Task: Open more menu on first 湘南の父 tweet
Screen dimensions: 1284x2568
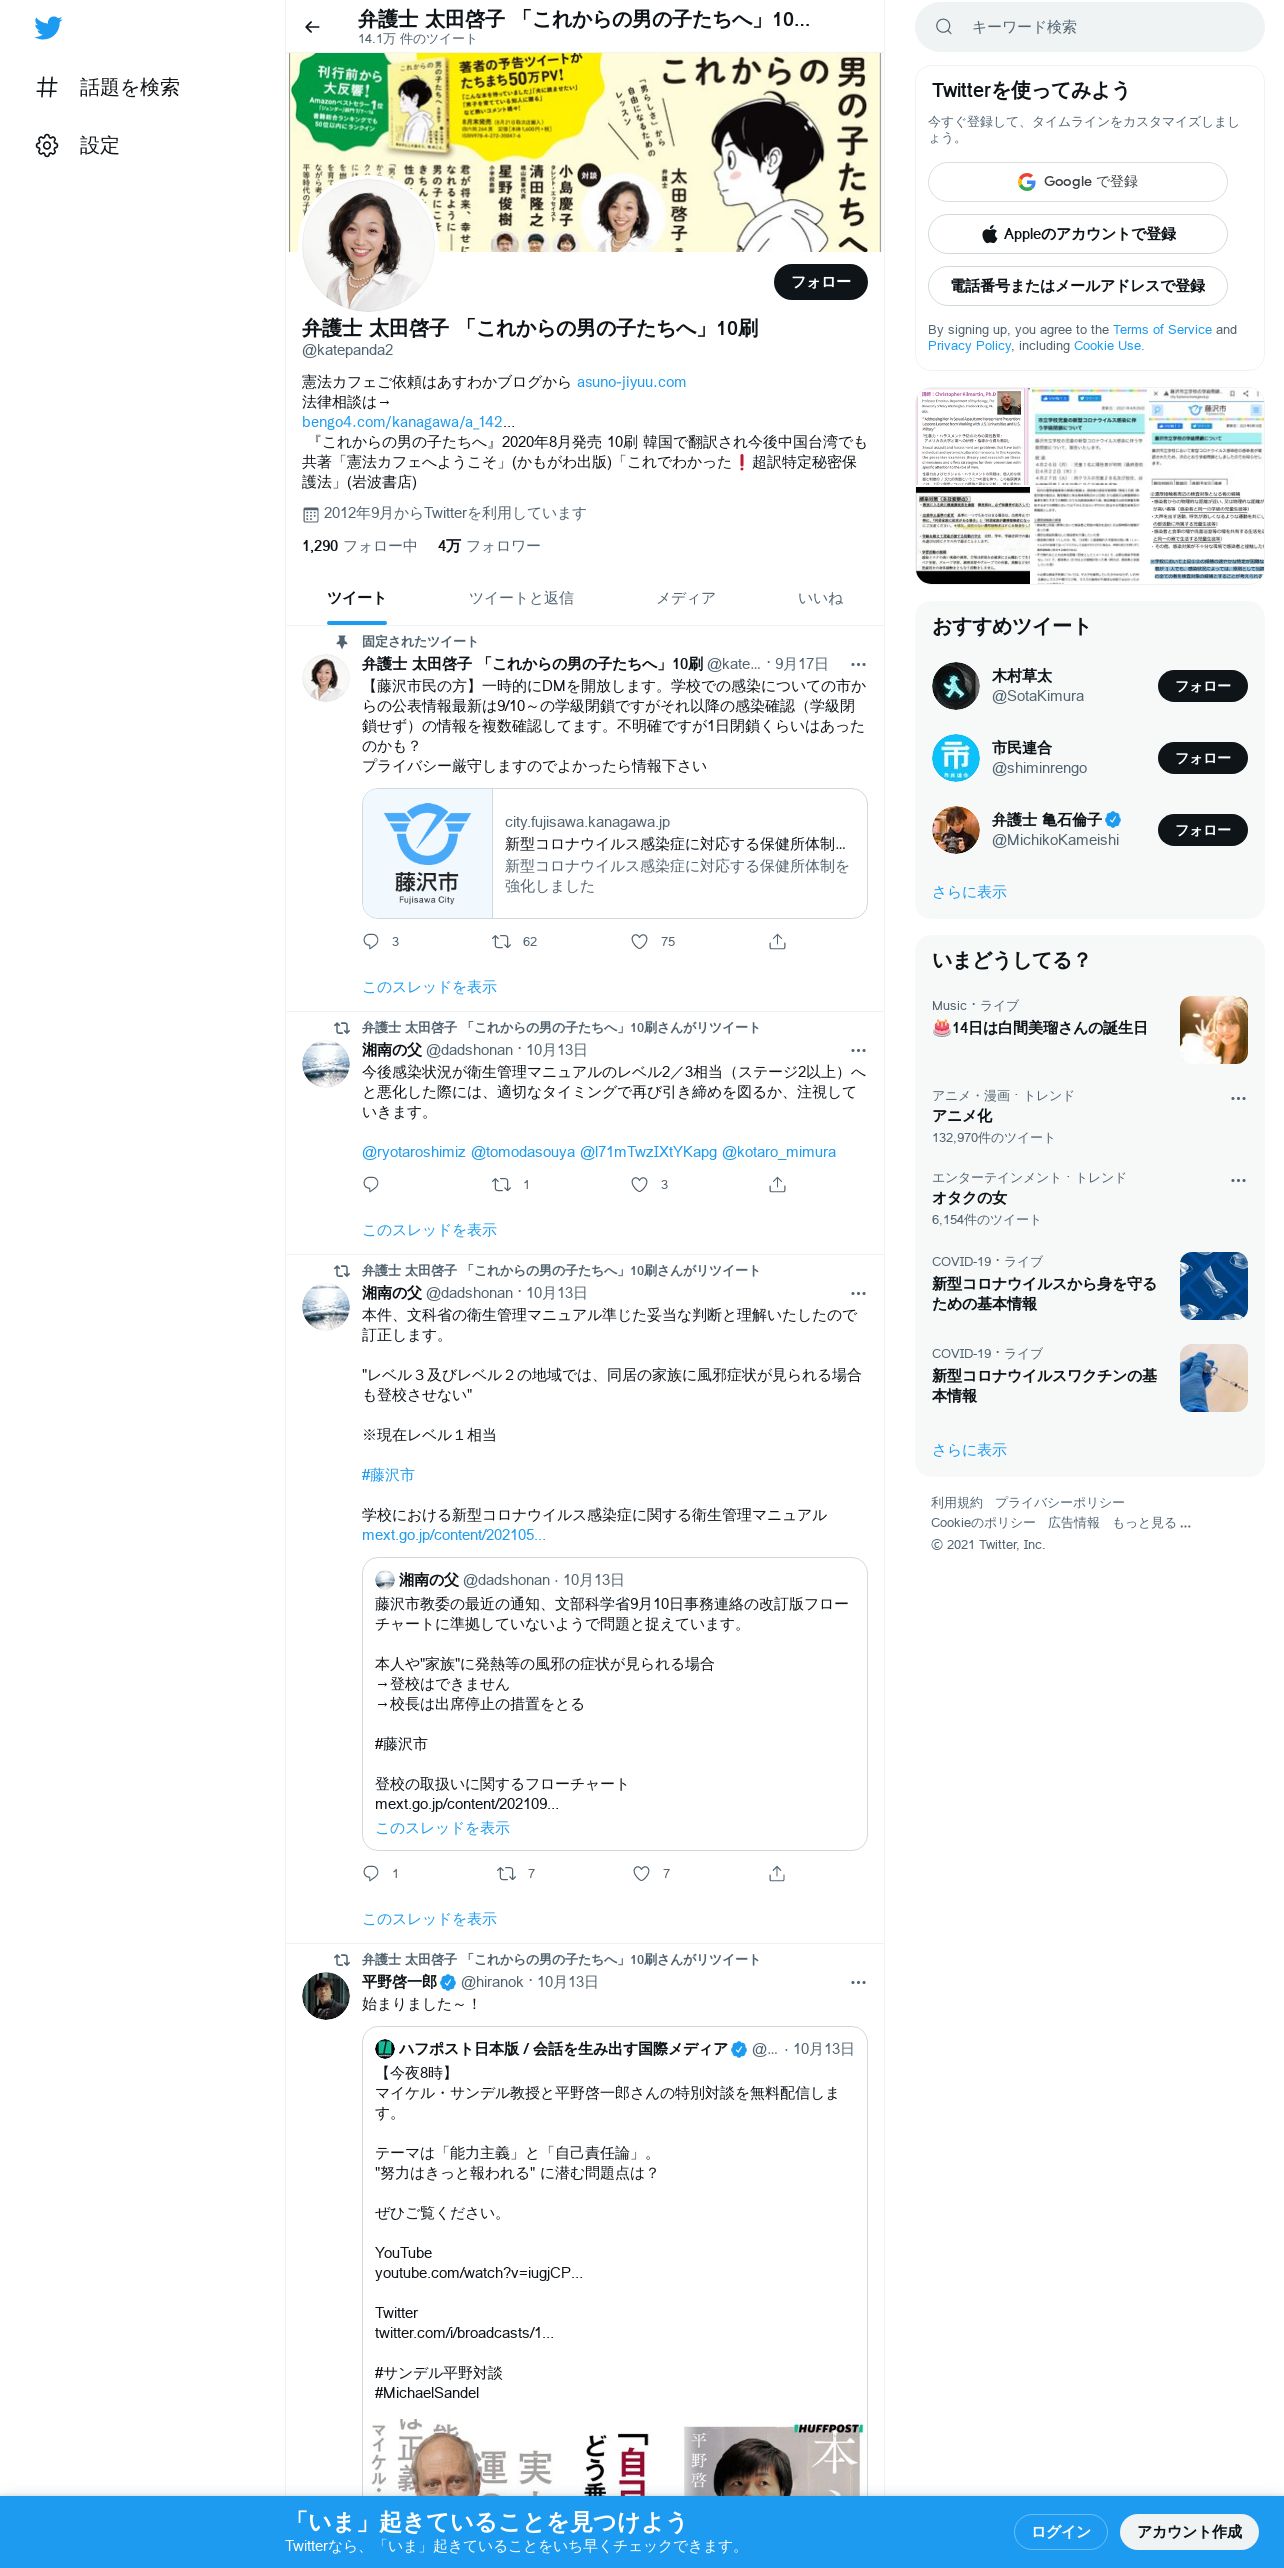Action: [858, 1050]
